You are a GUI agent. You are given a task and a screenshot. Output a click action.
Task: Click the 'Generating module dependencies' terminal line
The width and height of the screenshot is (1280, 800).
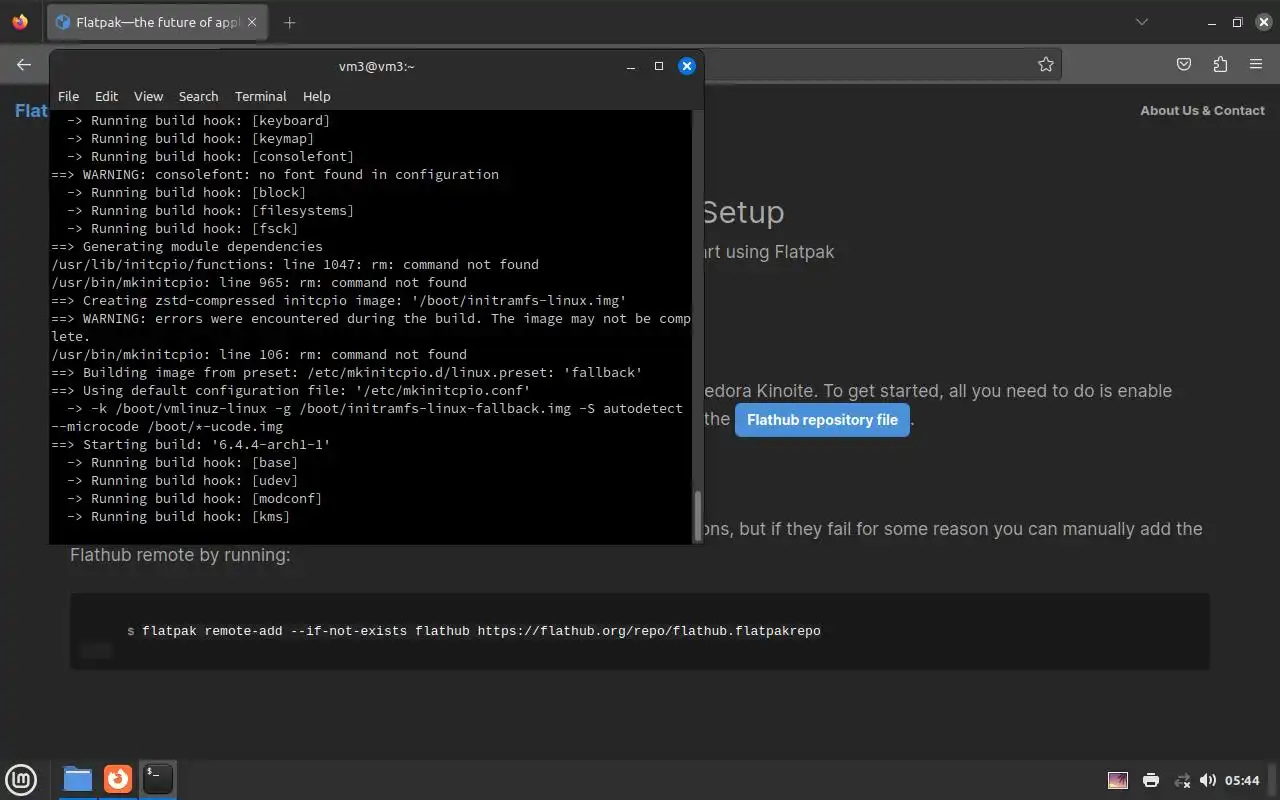coord(187,246)
